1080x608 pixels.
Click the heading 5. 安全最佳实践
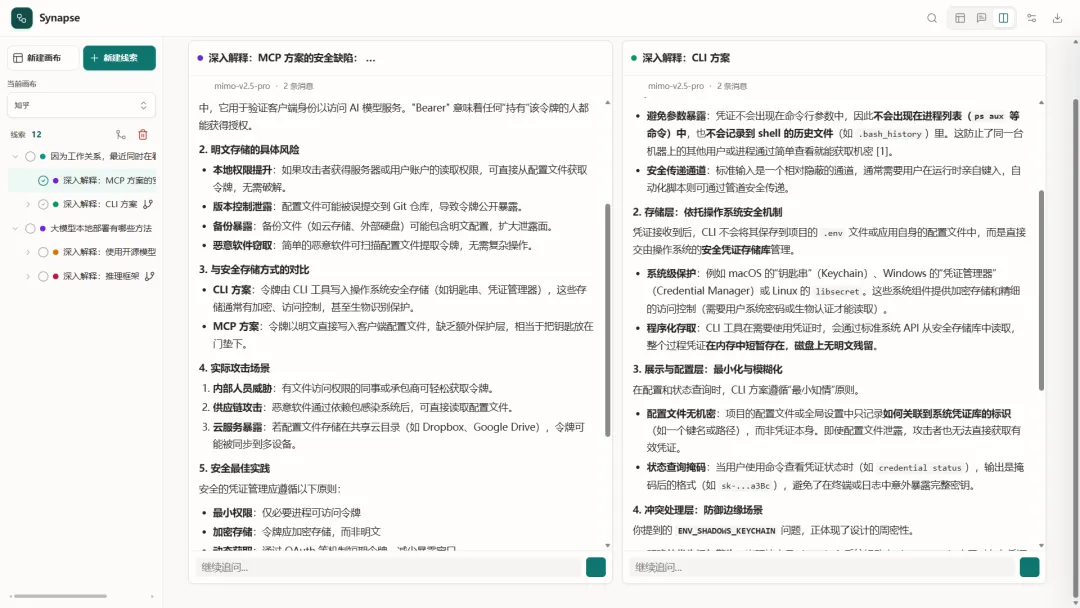pos(234,468)
